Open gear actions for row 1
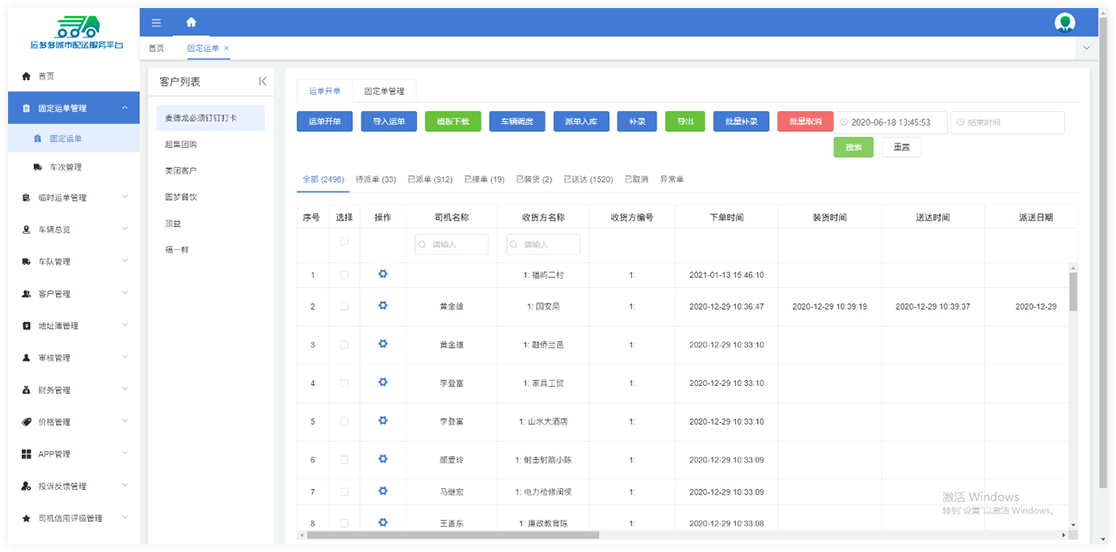This screenshot has width=1116, height=552. point(383,274)
